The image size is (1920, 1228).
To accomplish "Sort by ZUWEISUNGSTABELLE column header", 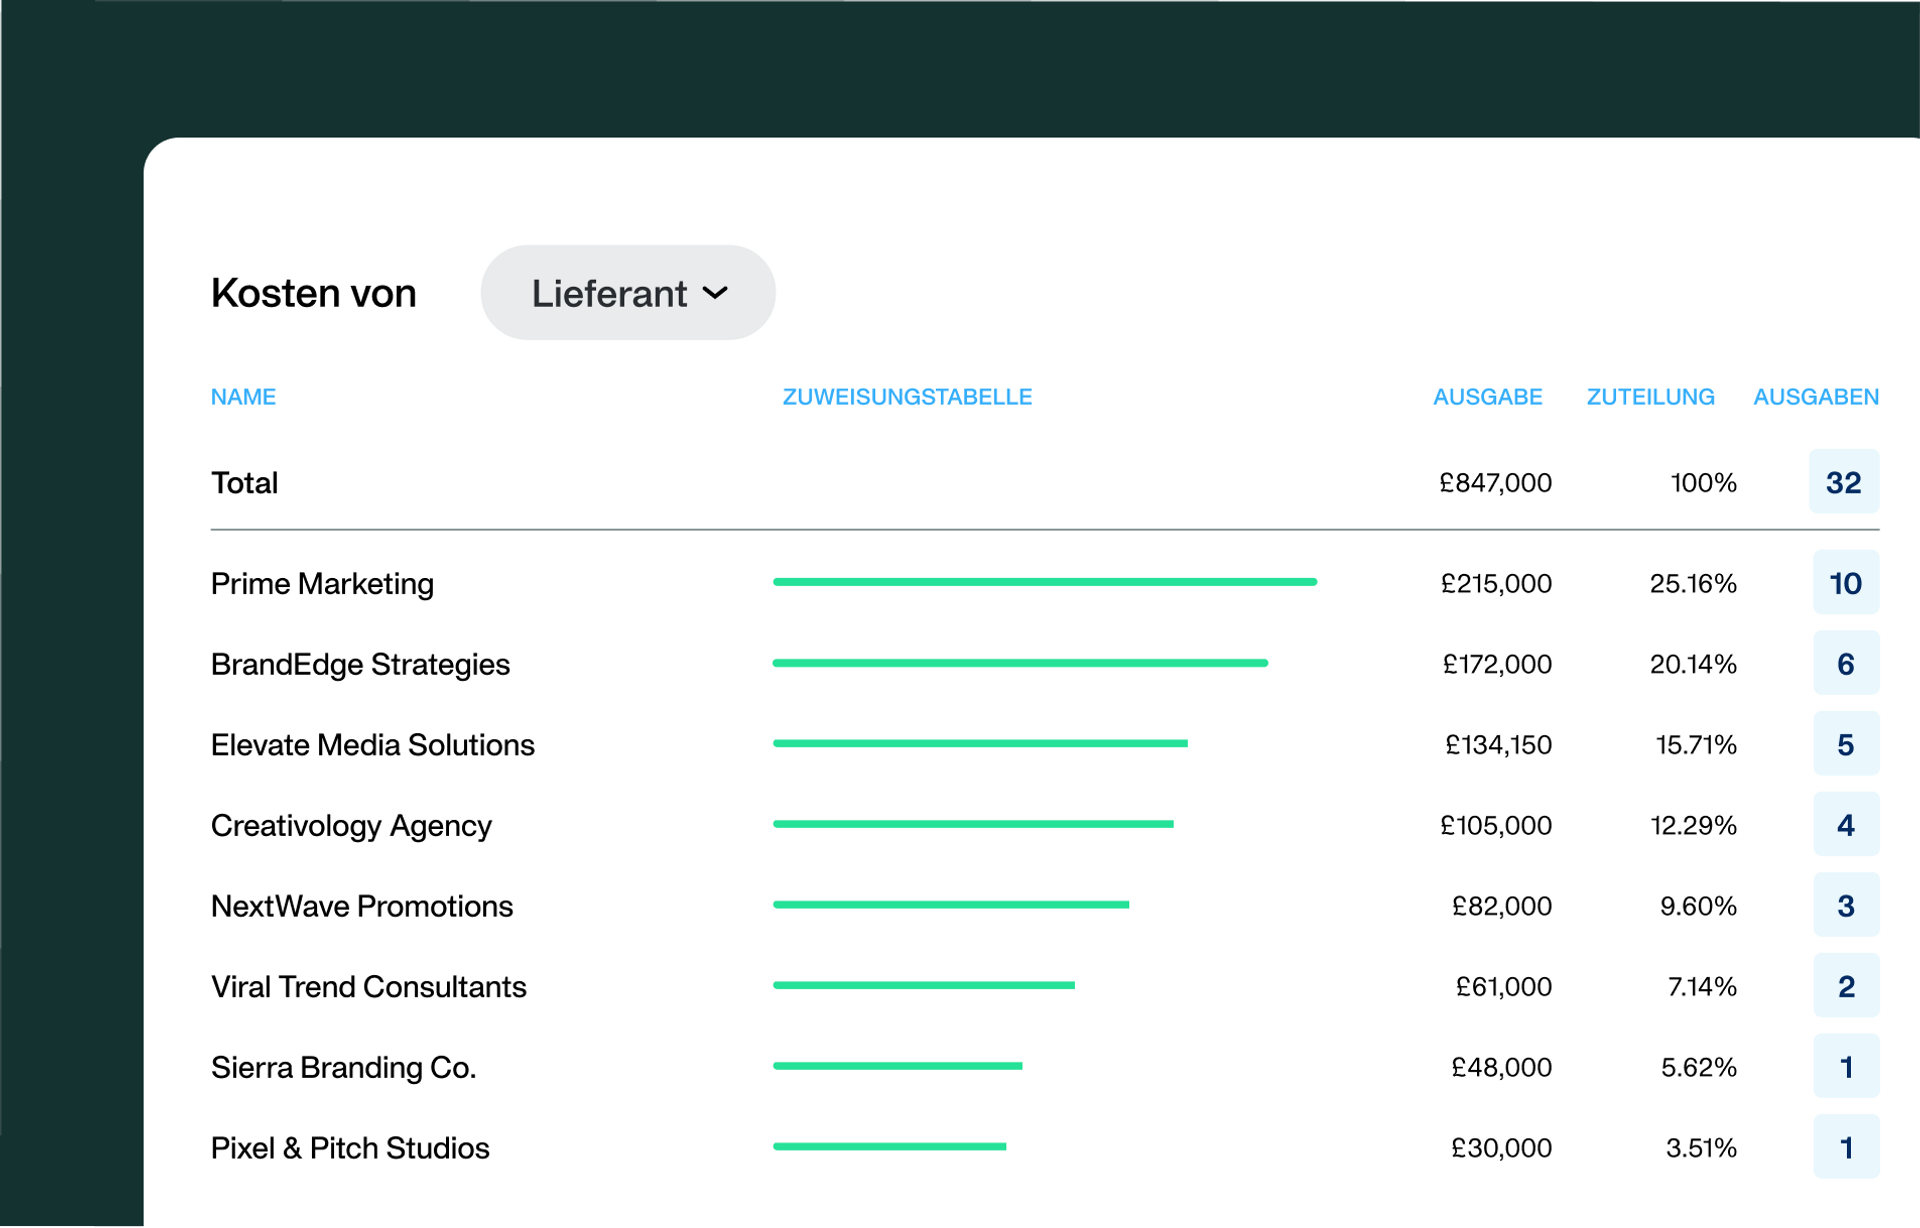I will (907, 397).
